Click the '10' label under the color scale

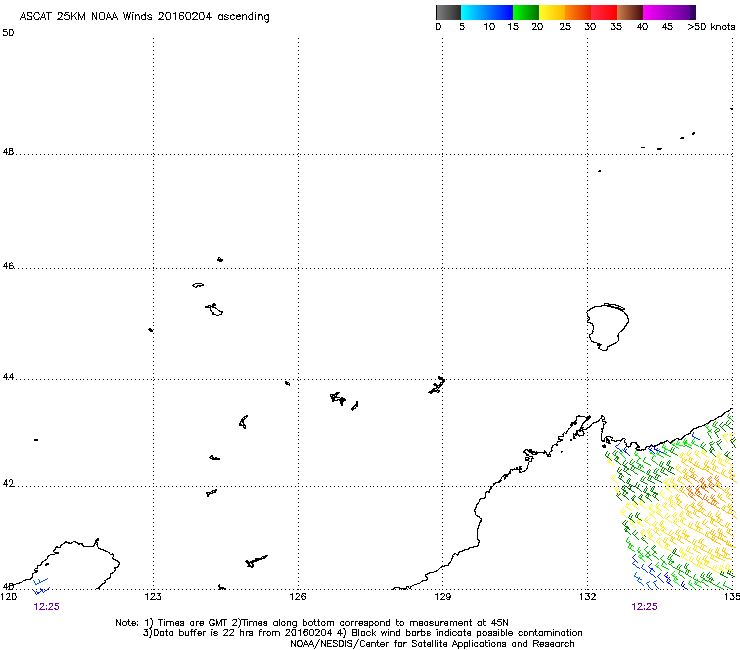pos(489,27)
